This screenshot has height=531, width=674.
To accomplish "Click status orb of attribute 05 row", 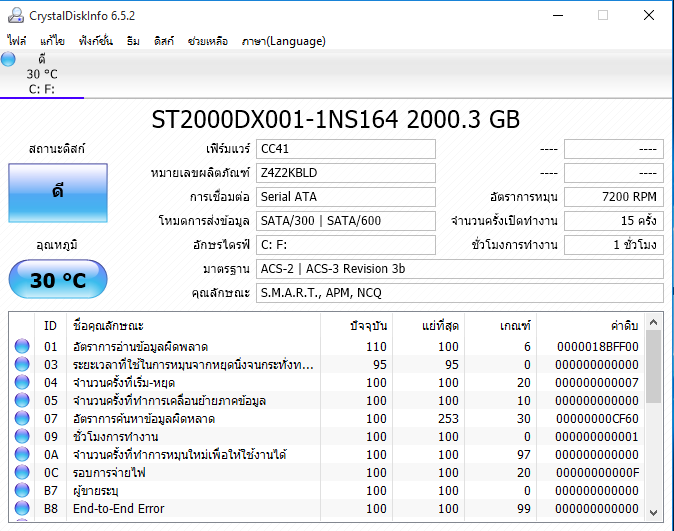I will pos(22,400).
